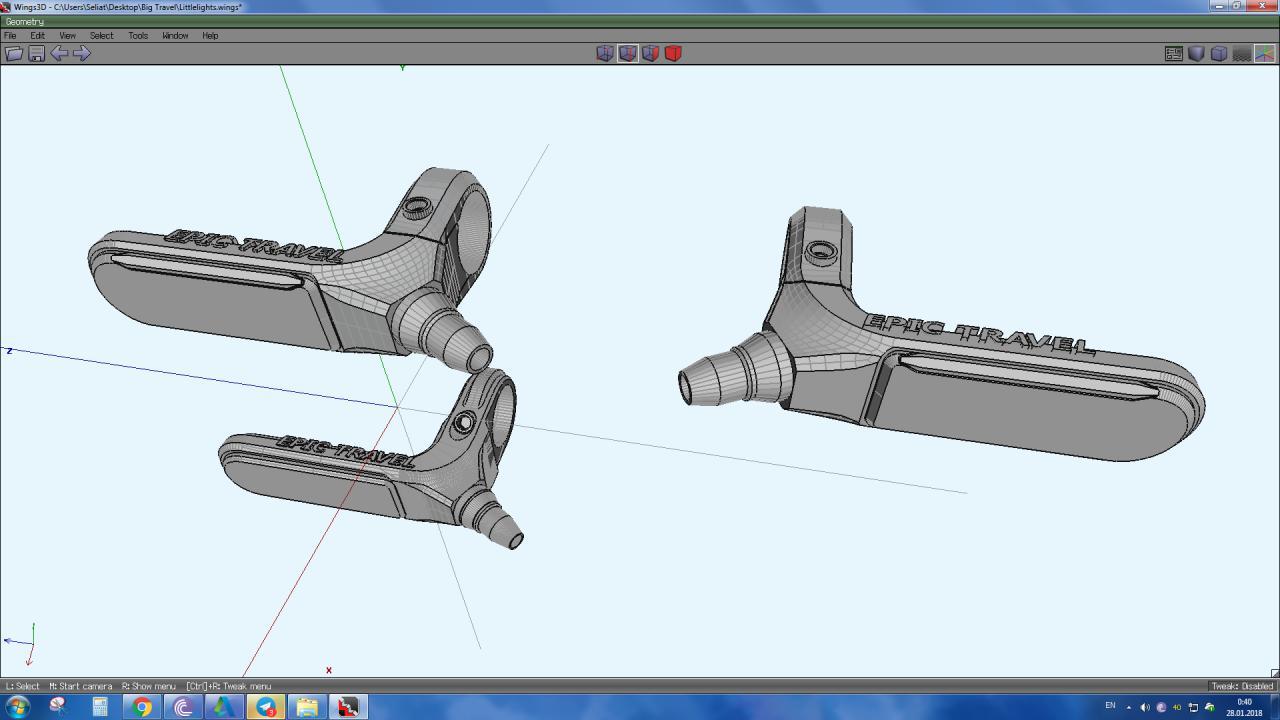Save file using floppy disk icon
Image resolution: width=1280 pixels, height=720 pixels.
coord(36,53)
